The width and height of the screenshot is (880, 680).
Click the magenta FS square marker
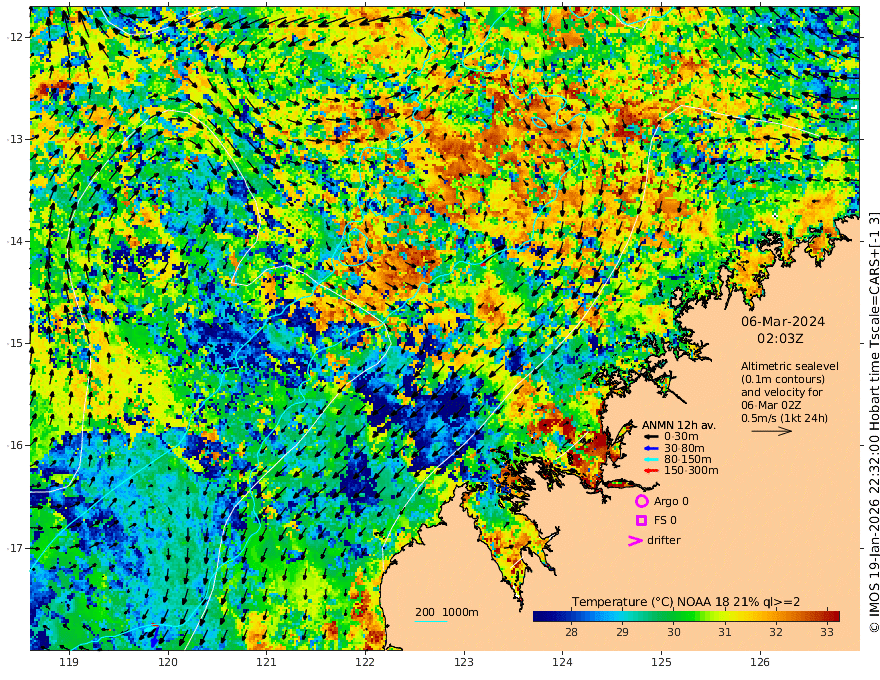click(641, 521)
